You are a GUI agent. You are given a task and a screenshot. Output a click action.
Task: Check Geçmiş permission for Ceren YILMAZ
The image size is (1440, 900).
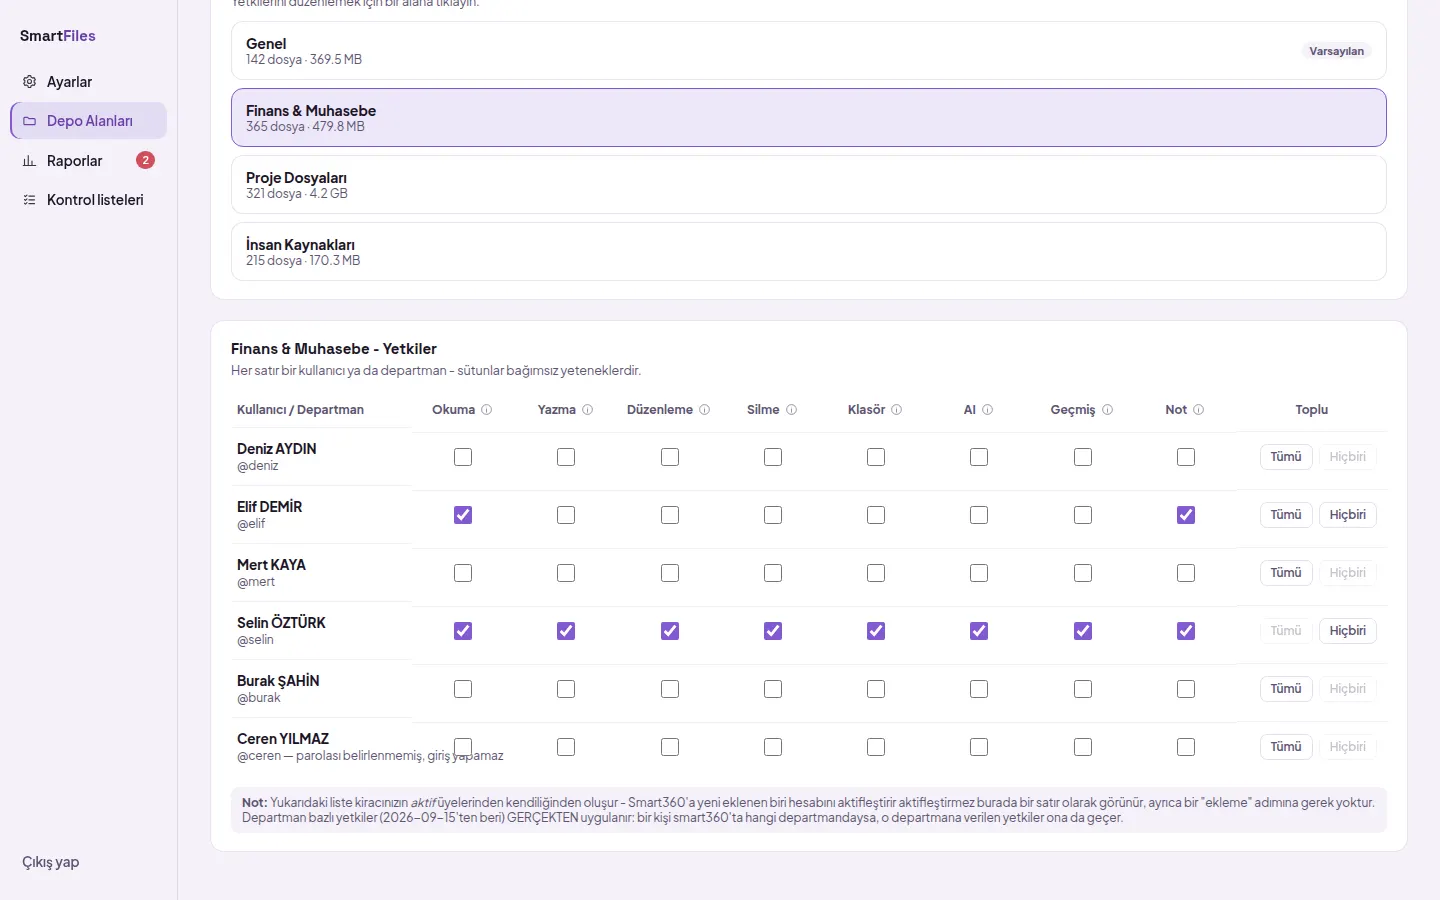tap(1083, 747)
